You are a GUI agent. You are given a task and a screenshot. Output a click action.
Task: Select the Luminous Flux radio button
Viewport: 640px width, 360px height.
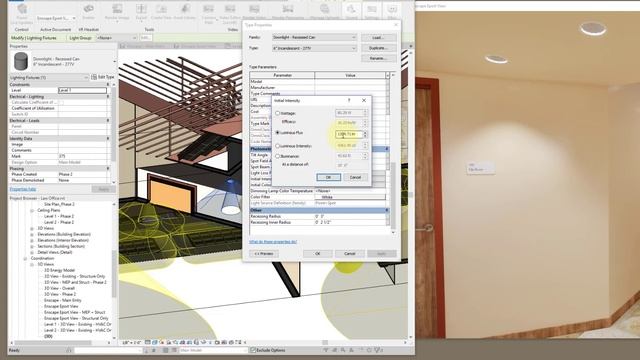(278, 133)
